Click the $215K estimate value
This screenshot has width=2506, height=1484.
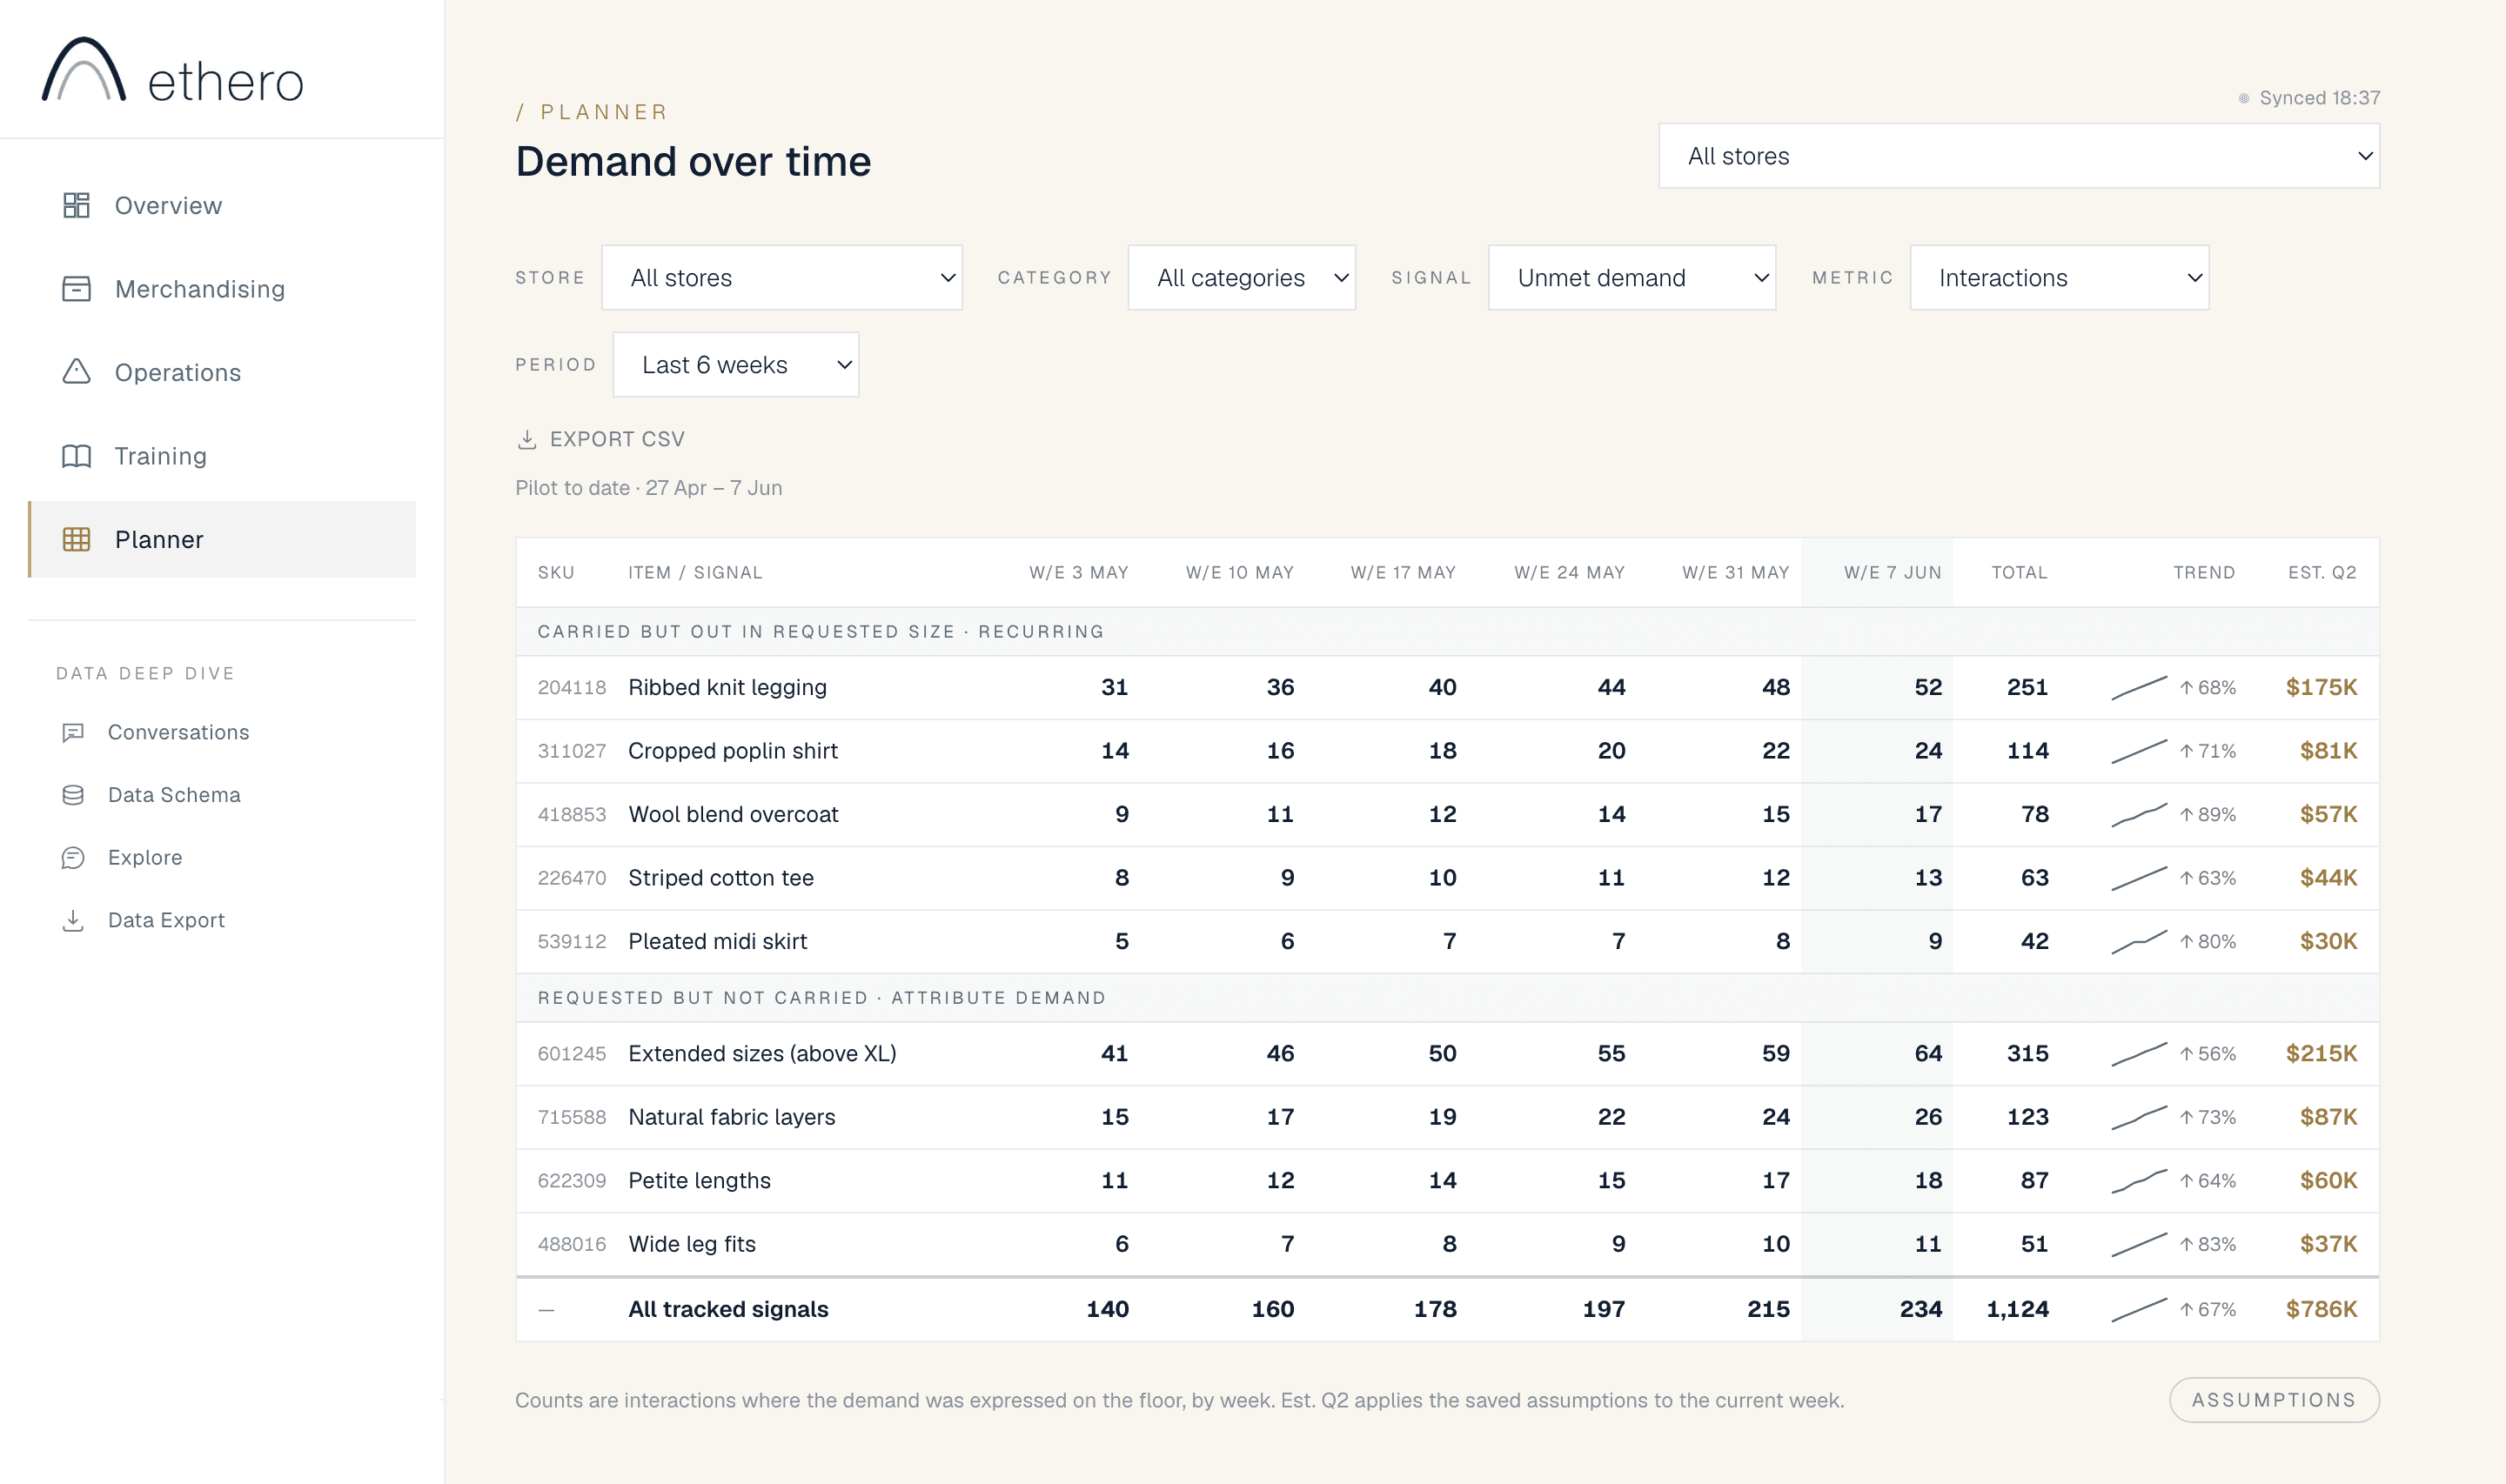click(x=2321, y=1054)
